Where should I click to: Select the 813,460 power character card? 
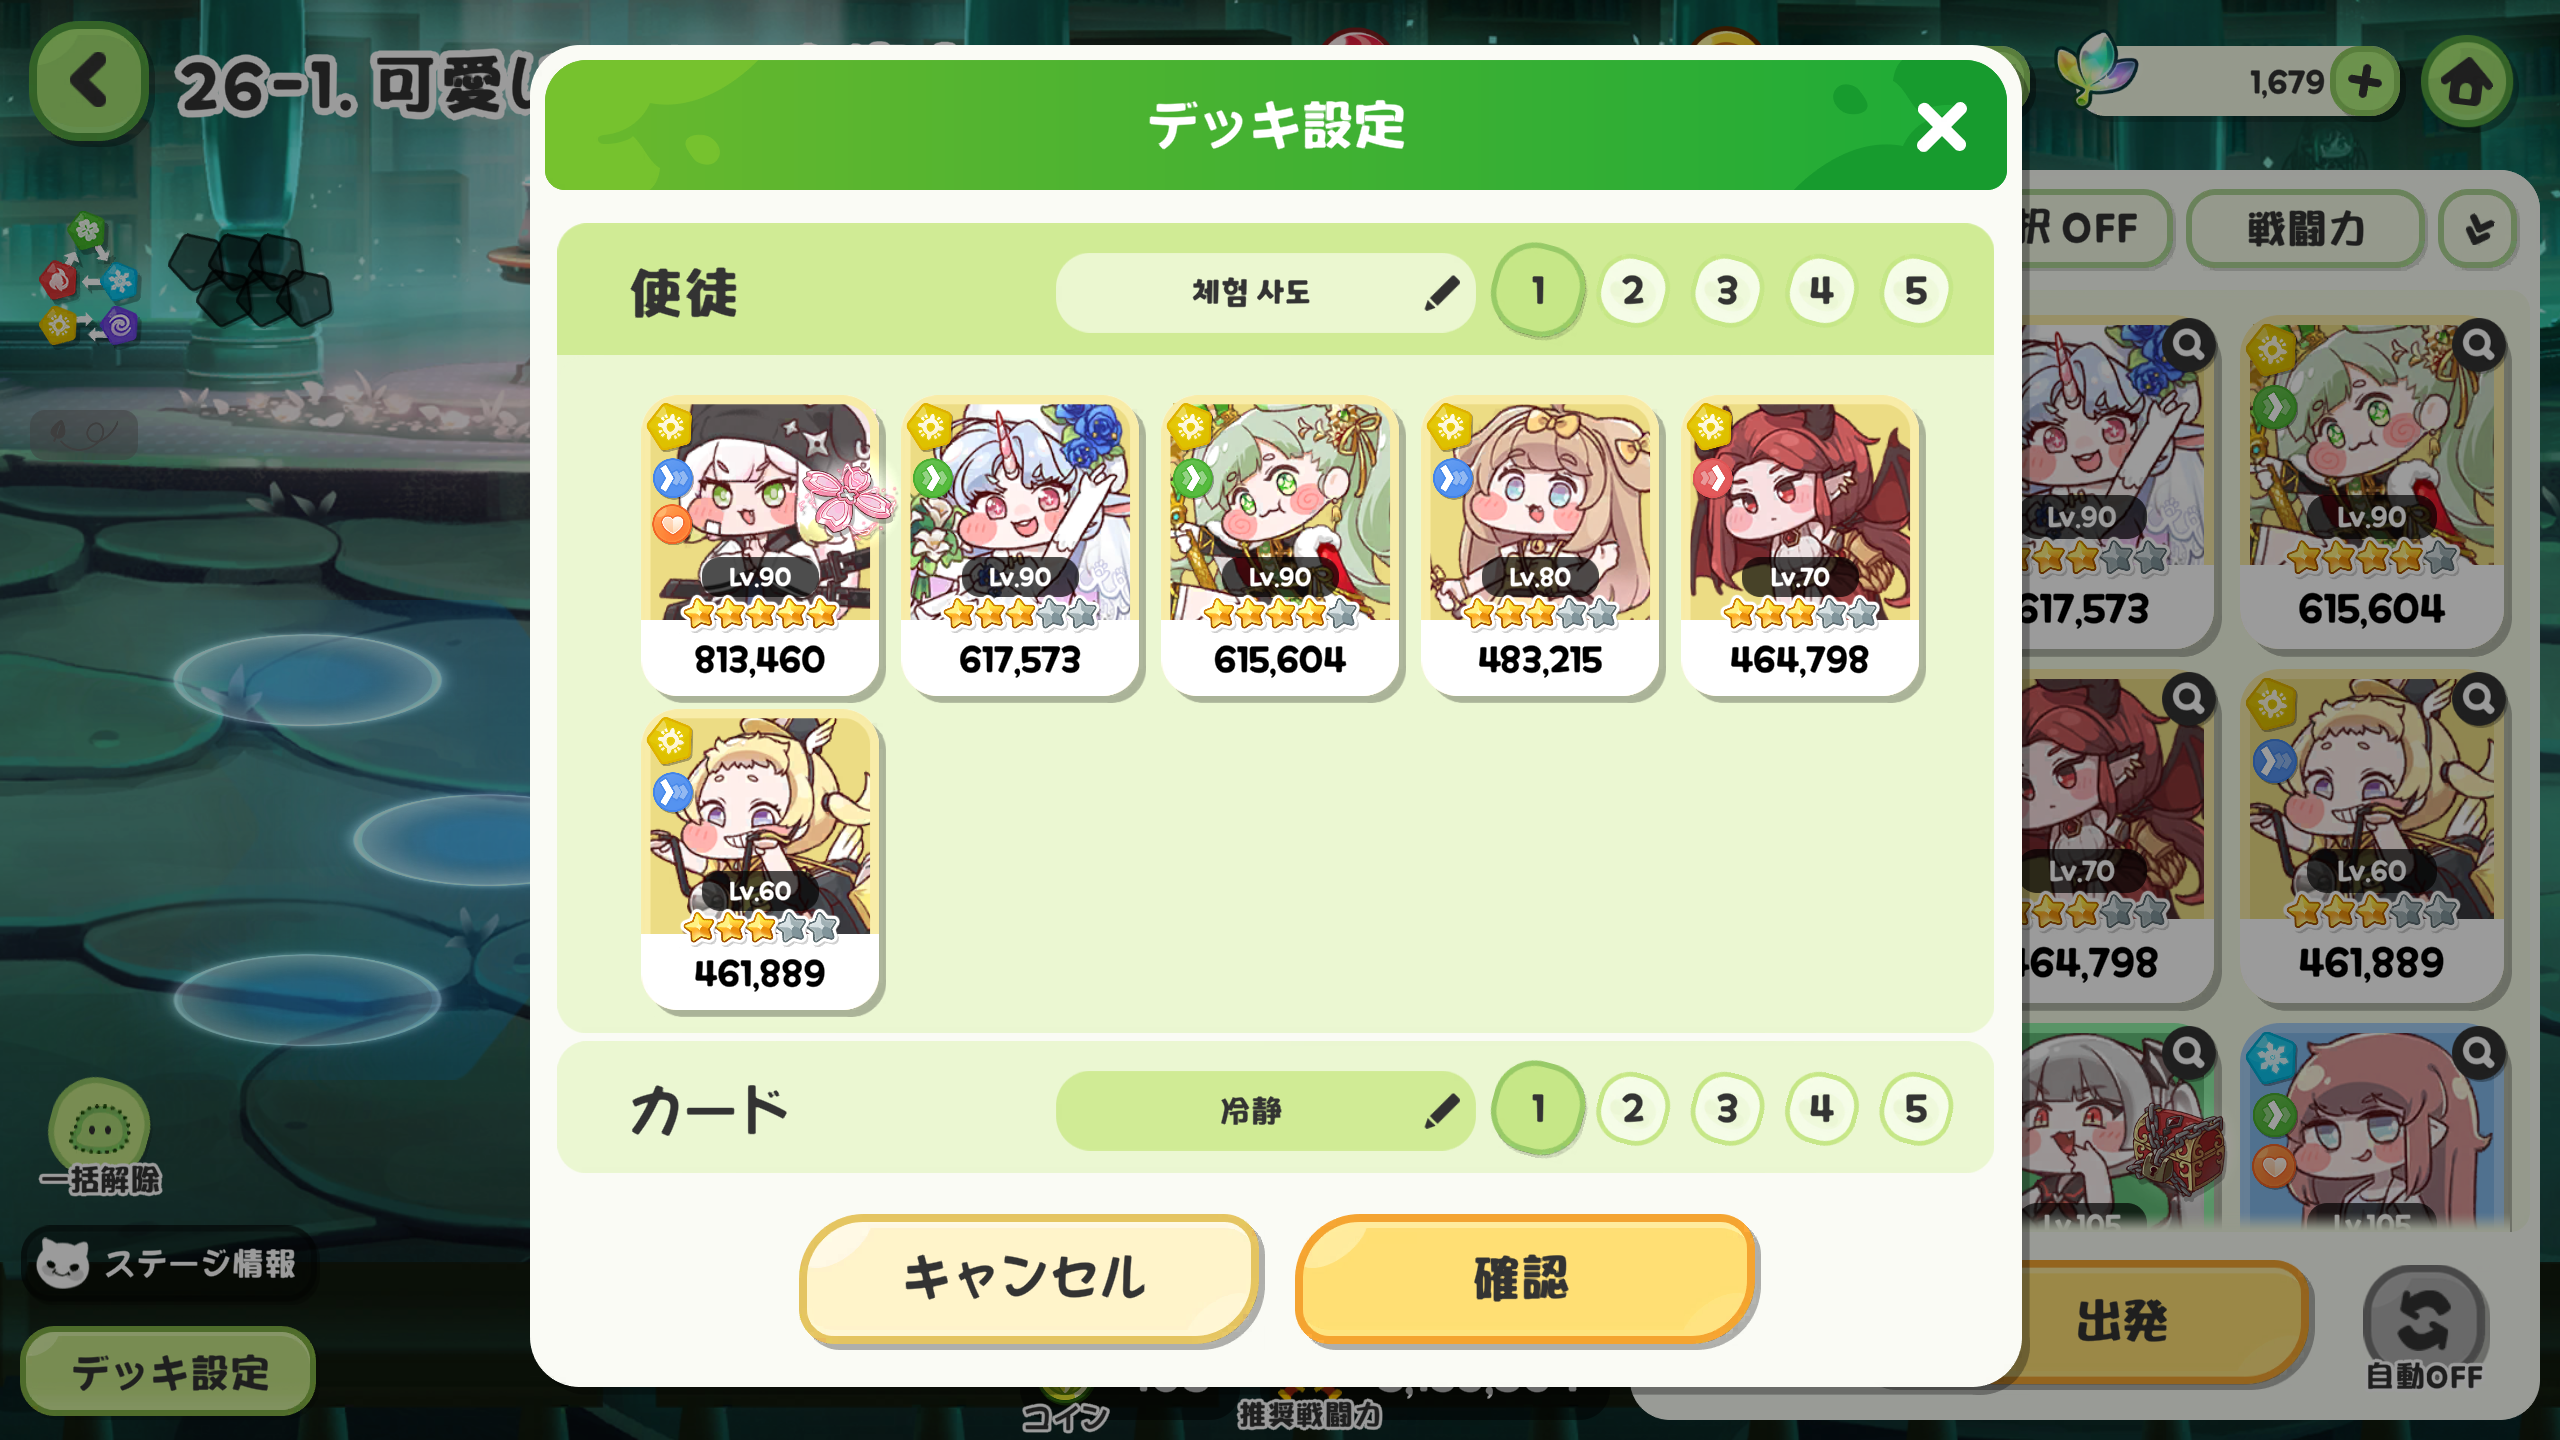[760, 547]
